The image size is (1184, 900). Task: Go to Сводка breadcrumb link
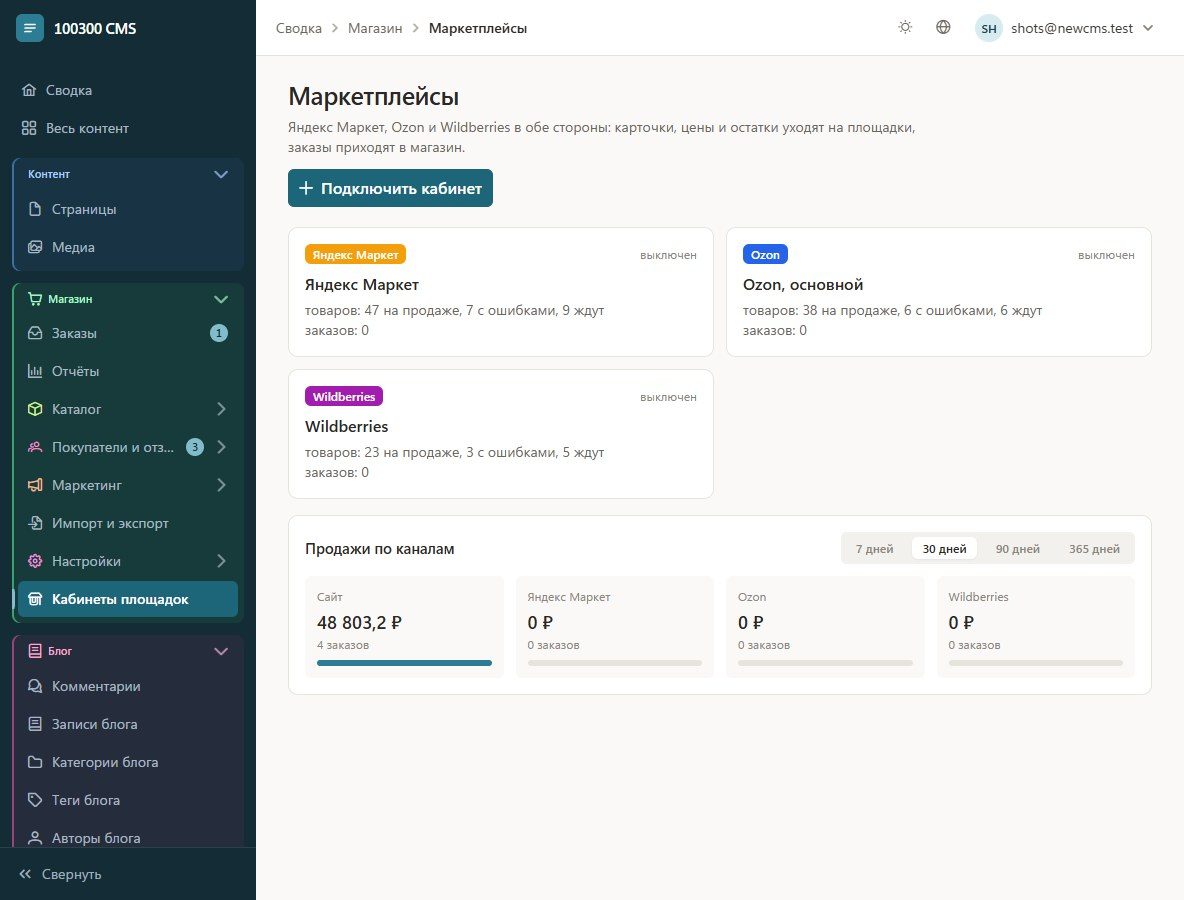[298, 28]
